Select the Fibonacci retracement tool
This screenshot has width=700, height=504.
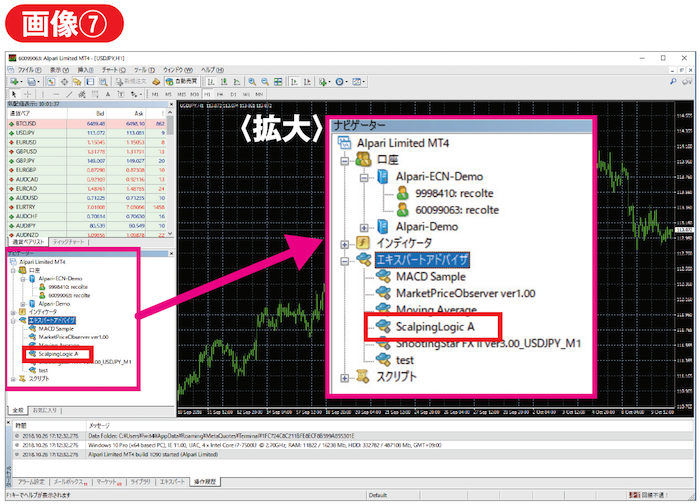coord(95,94)
